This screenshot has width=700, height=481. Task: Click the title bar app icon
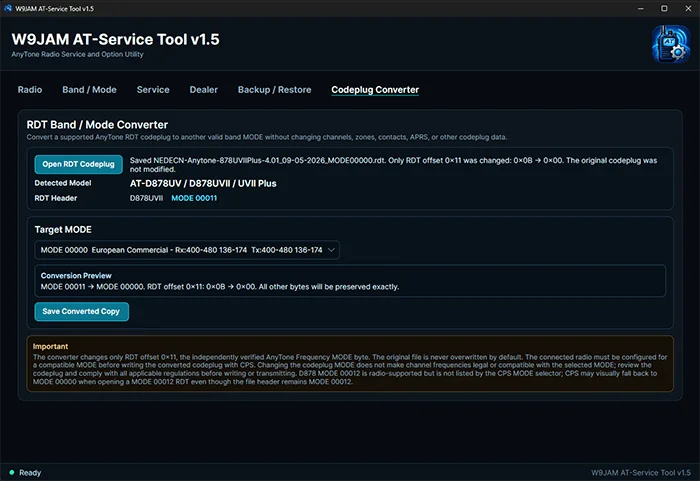click(x=8, y=8)
